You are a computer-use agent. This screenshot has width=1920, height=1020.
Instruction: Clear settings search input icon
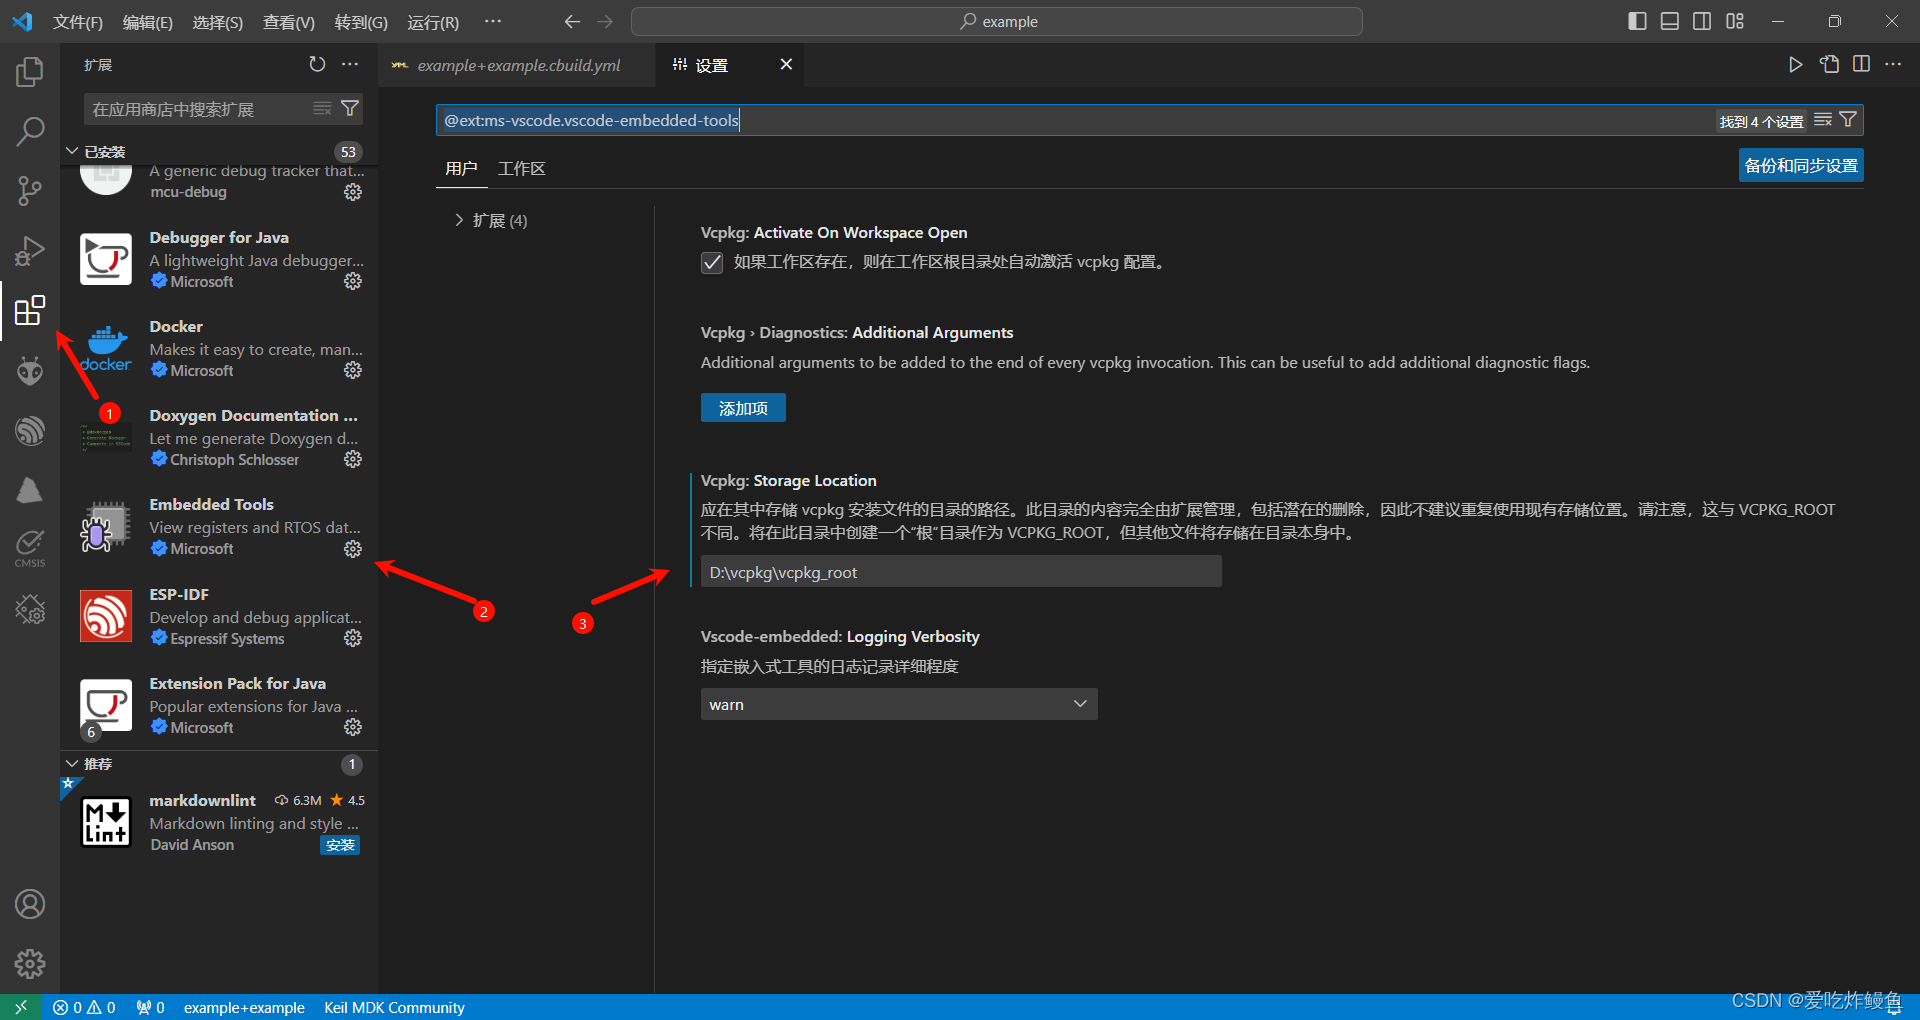click(1823, 120)
